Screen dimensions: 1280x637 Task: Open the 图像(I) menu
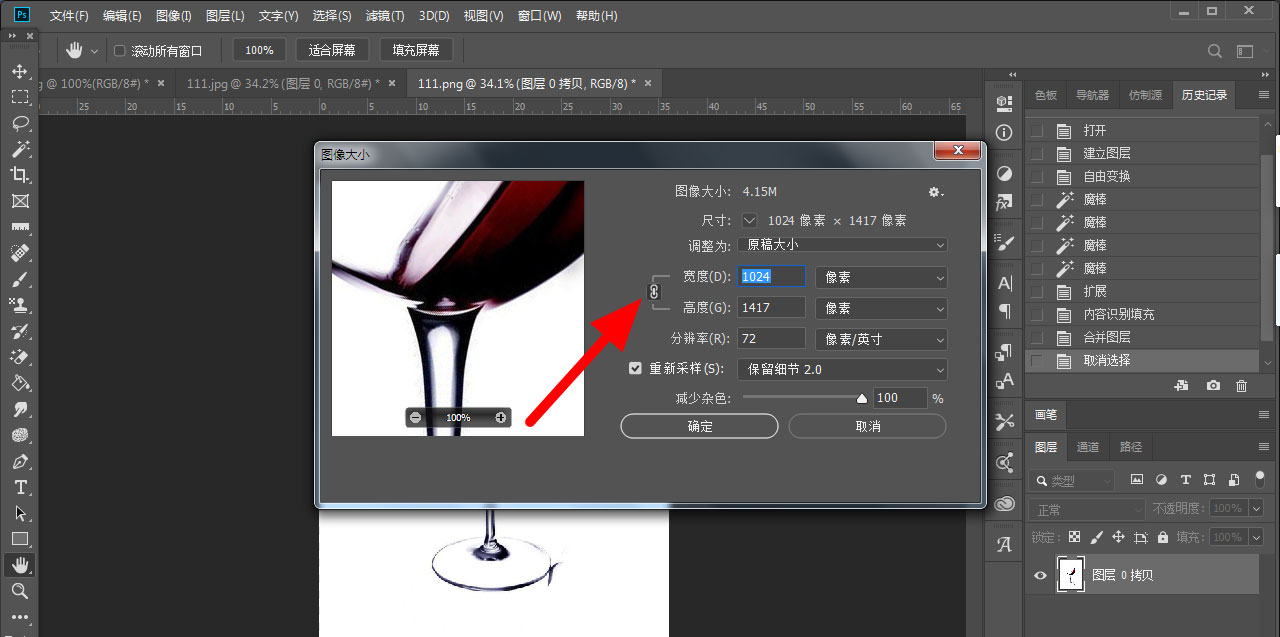pos(174,16)
